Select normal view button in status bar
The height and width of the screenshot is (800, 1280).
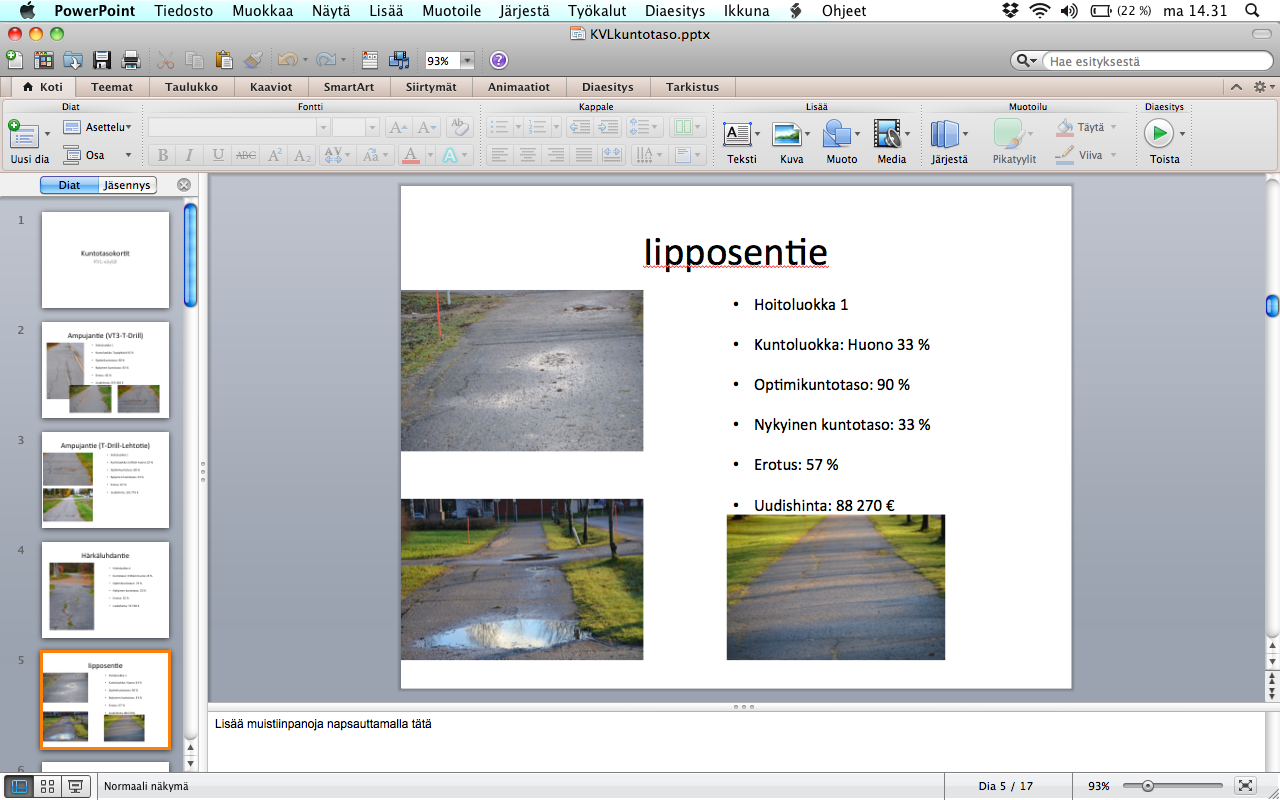point(19,786)
